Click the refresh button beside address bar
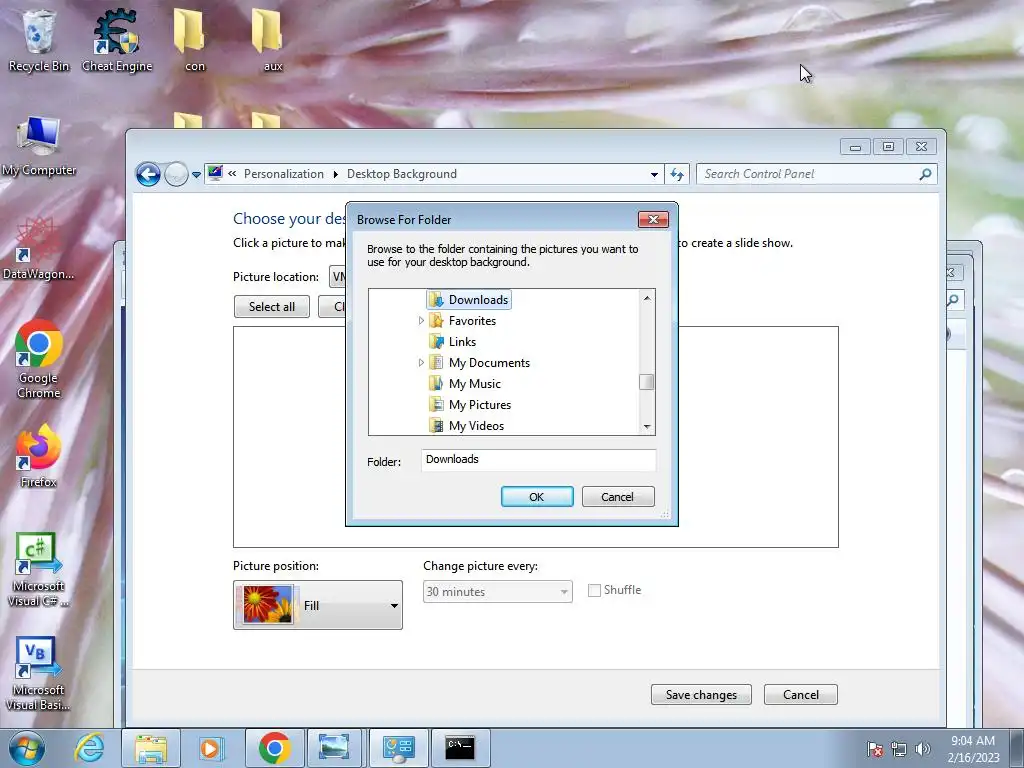 (x=677, y=174)
